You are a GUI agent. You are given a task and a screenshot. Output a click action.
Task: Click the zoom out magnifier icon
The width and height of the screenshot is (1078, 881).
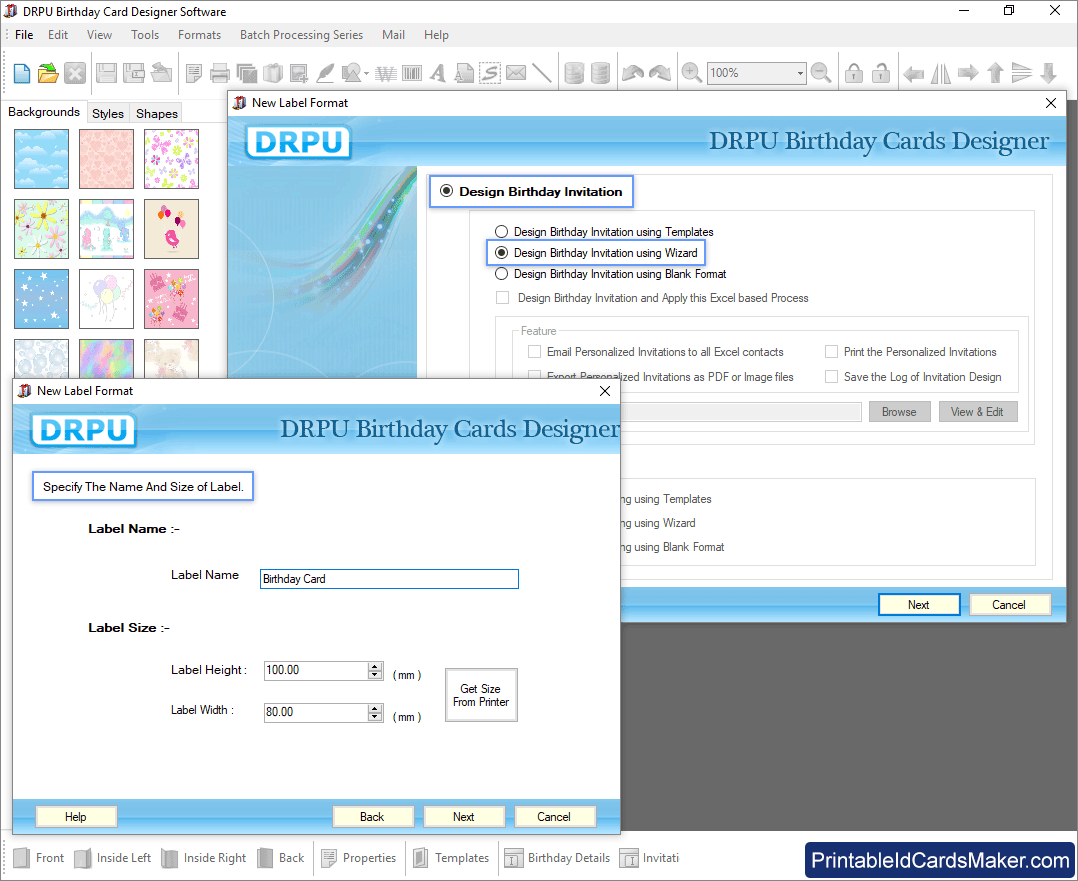point(821,73)
